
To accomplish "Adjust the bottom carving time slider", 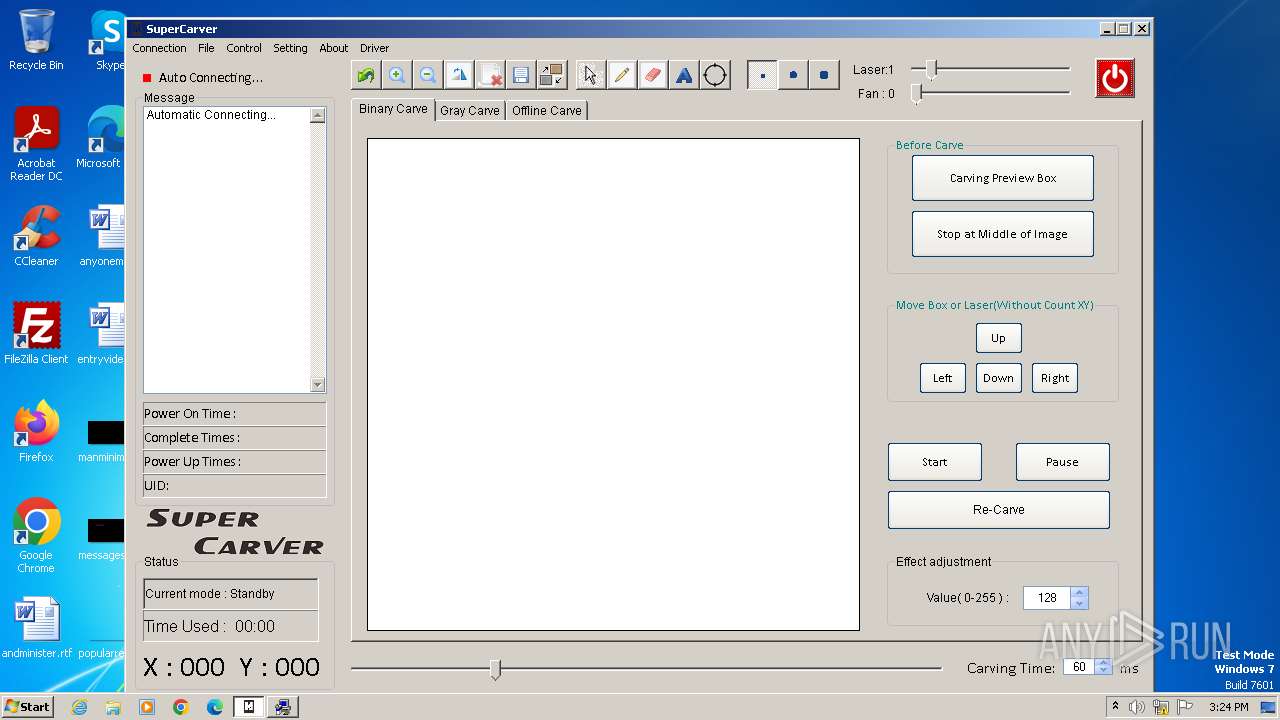I will [x=495, y=669].
